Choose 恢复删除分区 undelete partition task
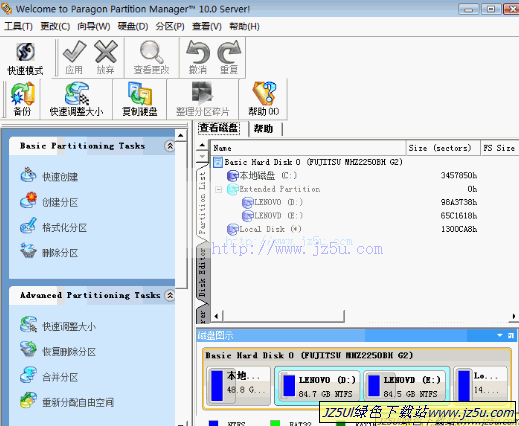 [x=58, y=351]
